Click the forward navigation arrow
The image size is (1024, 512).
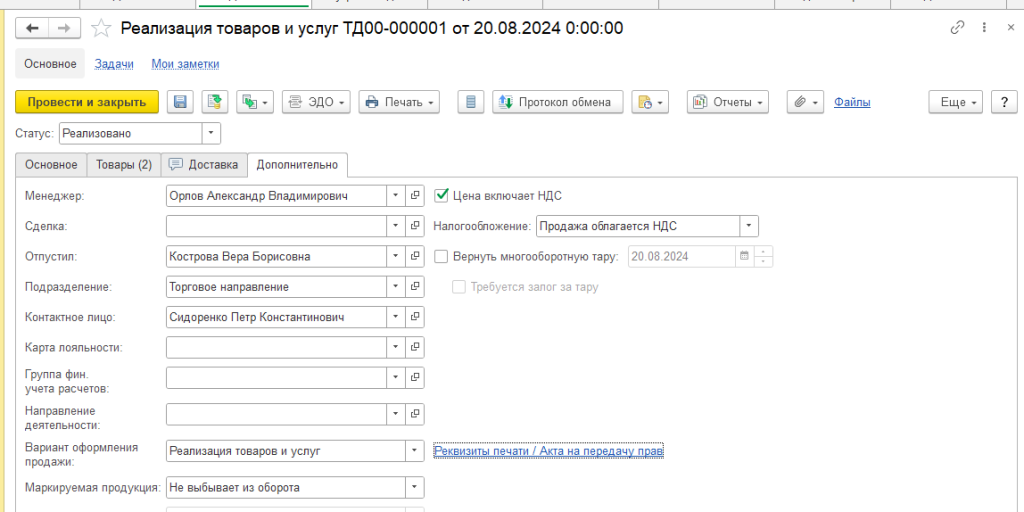click(63, 28)
